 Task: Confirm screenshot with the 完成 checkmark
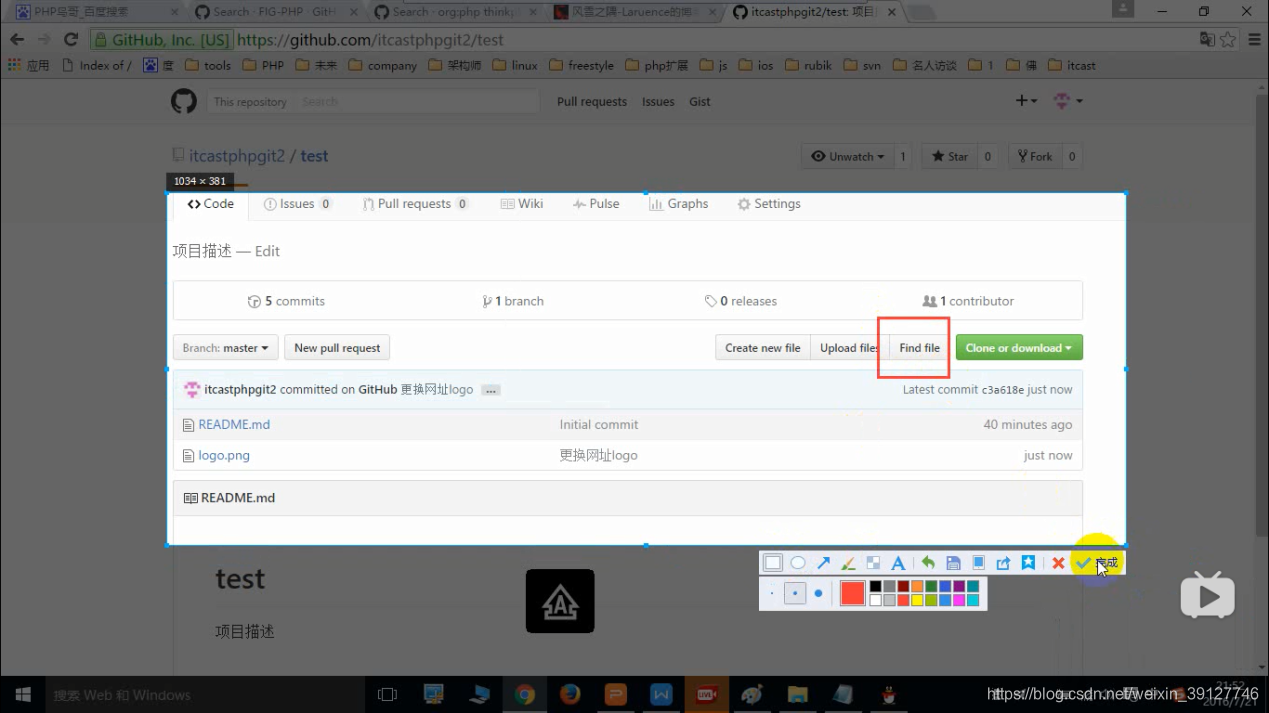click(1096, 563)
